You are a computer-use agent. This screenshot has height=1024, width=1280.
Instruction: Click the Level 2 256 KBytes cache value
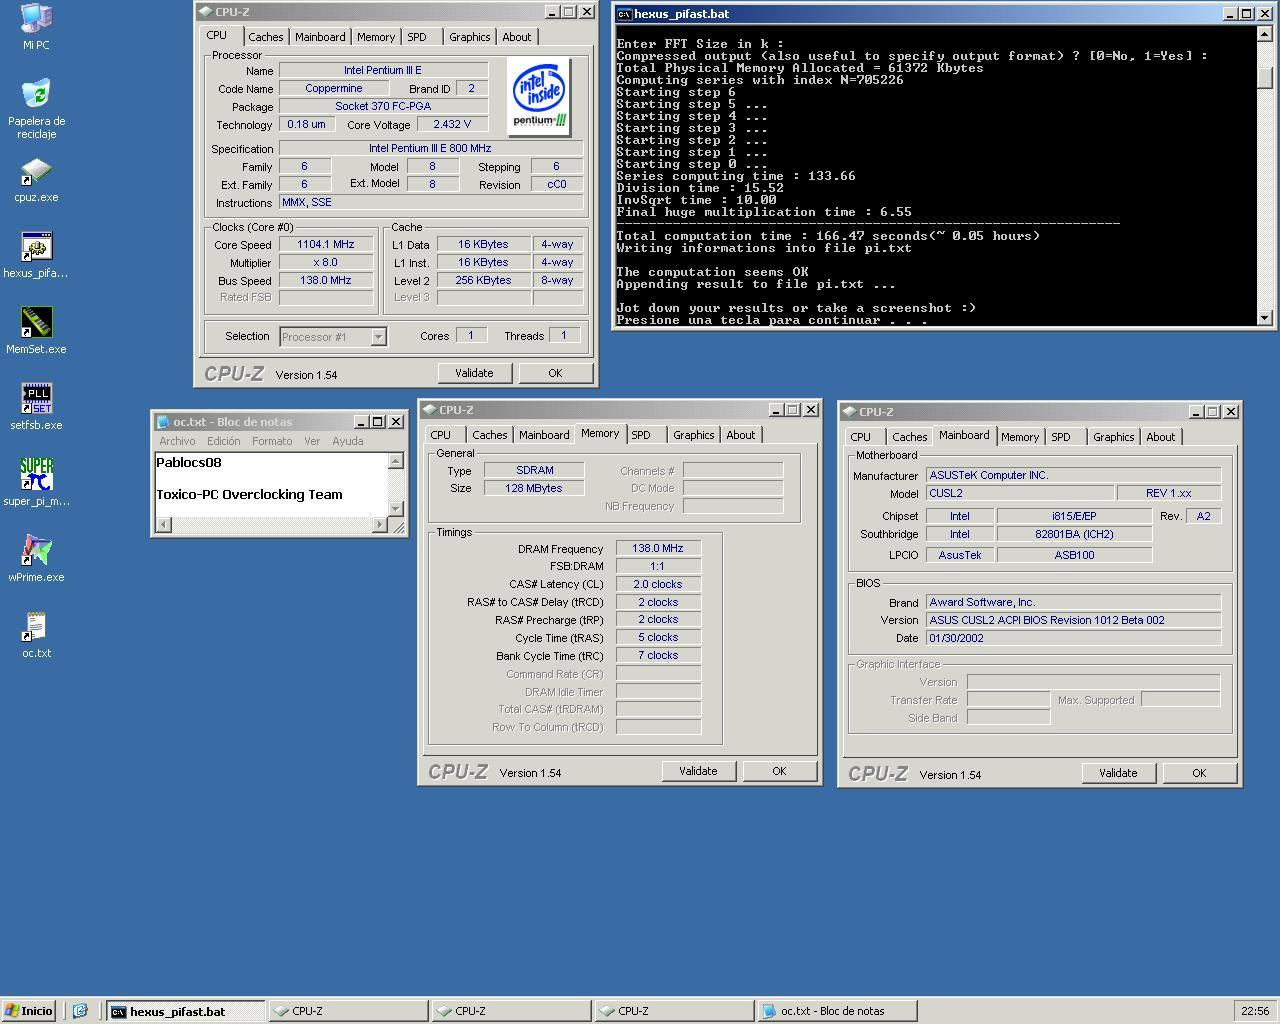click(x=484, y=280)
